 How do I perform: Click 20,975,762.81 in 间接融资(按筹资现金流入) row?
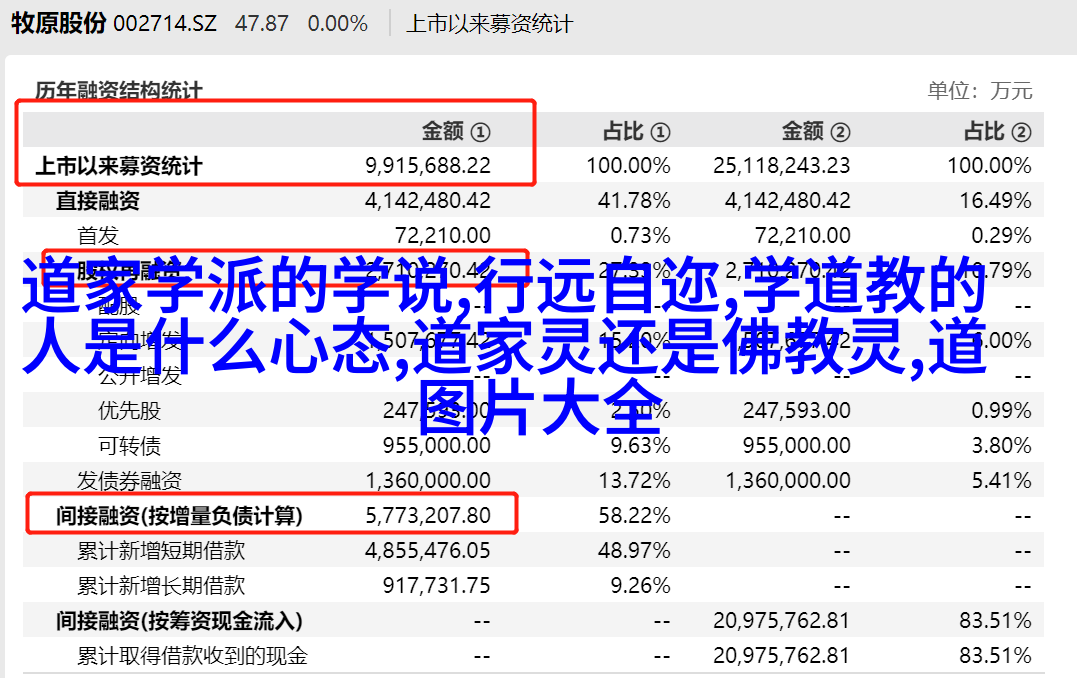coord(782,621)
